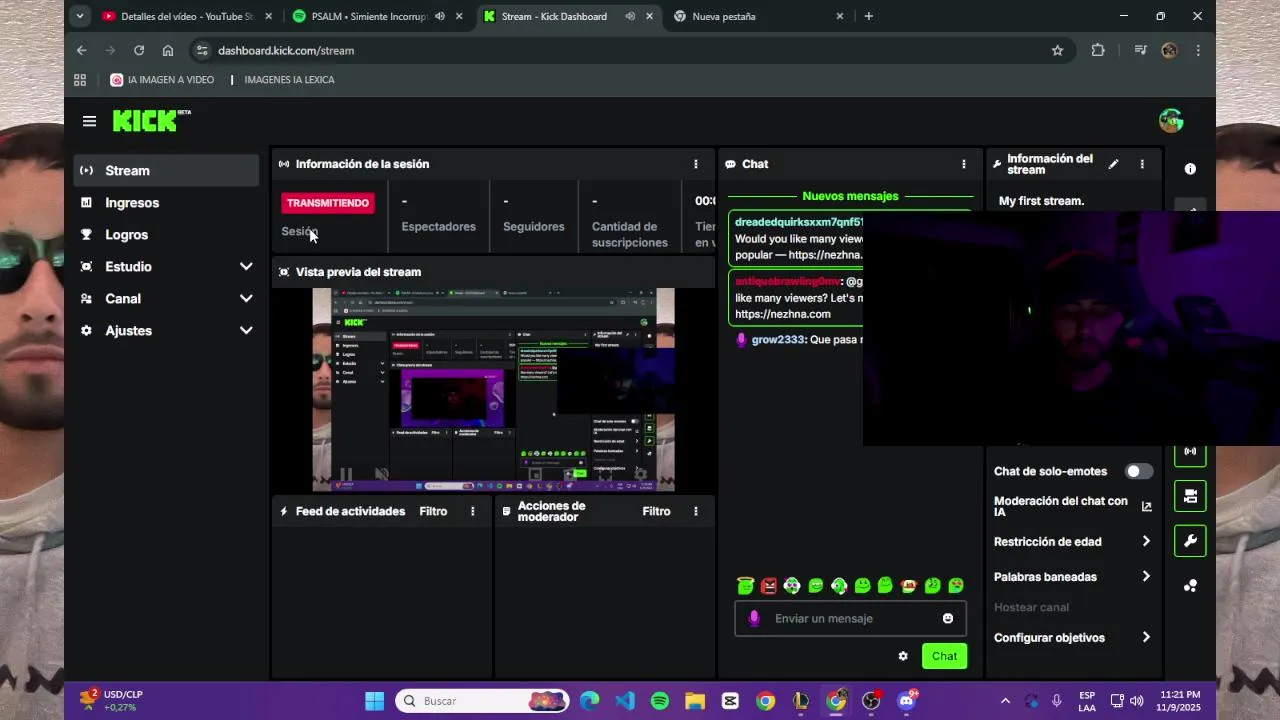
Task: Click the three-circles icon in the right rail
Action: (x=1190, y=586)
